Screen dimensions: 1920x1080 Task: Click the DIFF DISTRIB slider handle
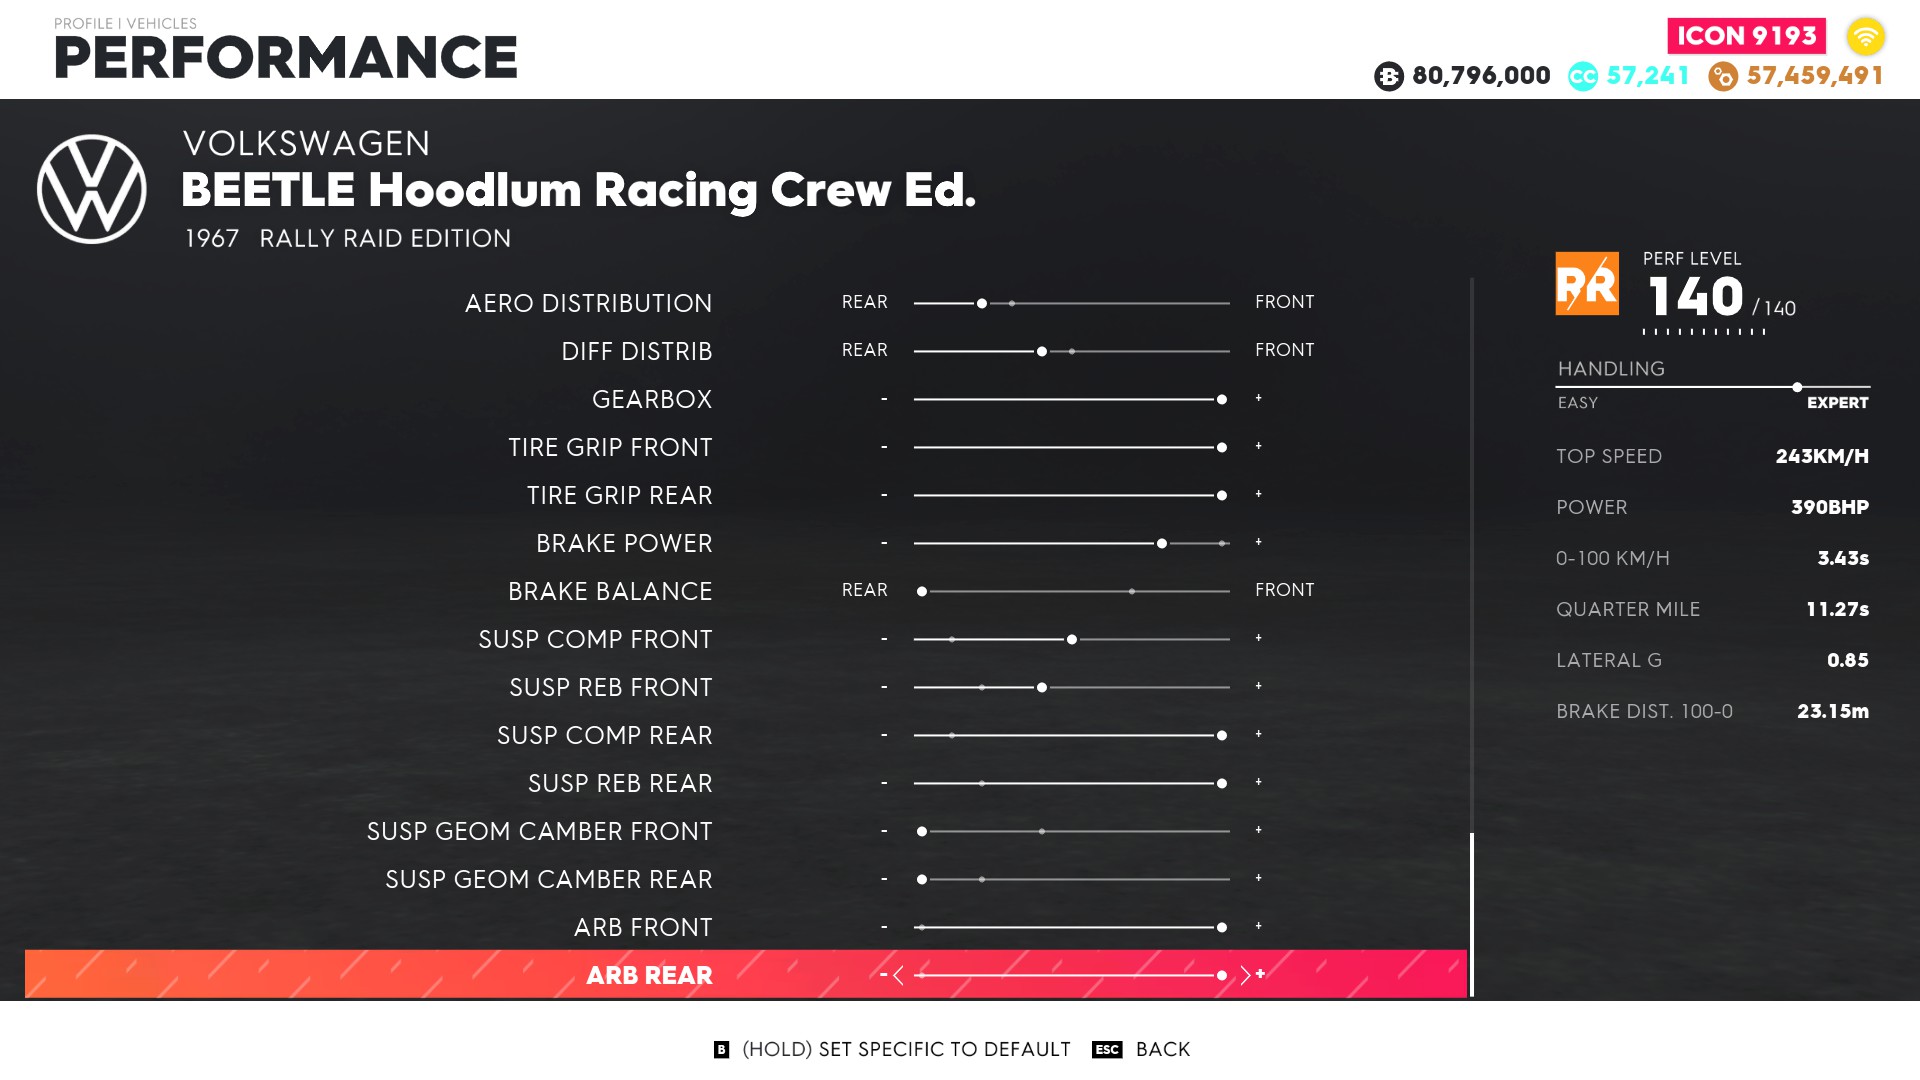pyautogui.click(x=1042, y=352)
